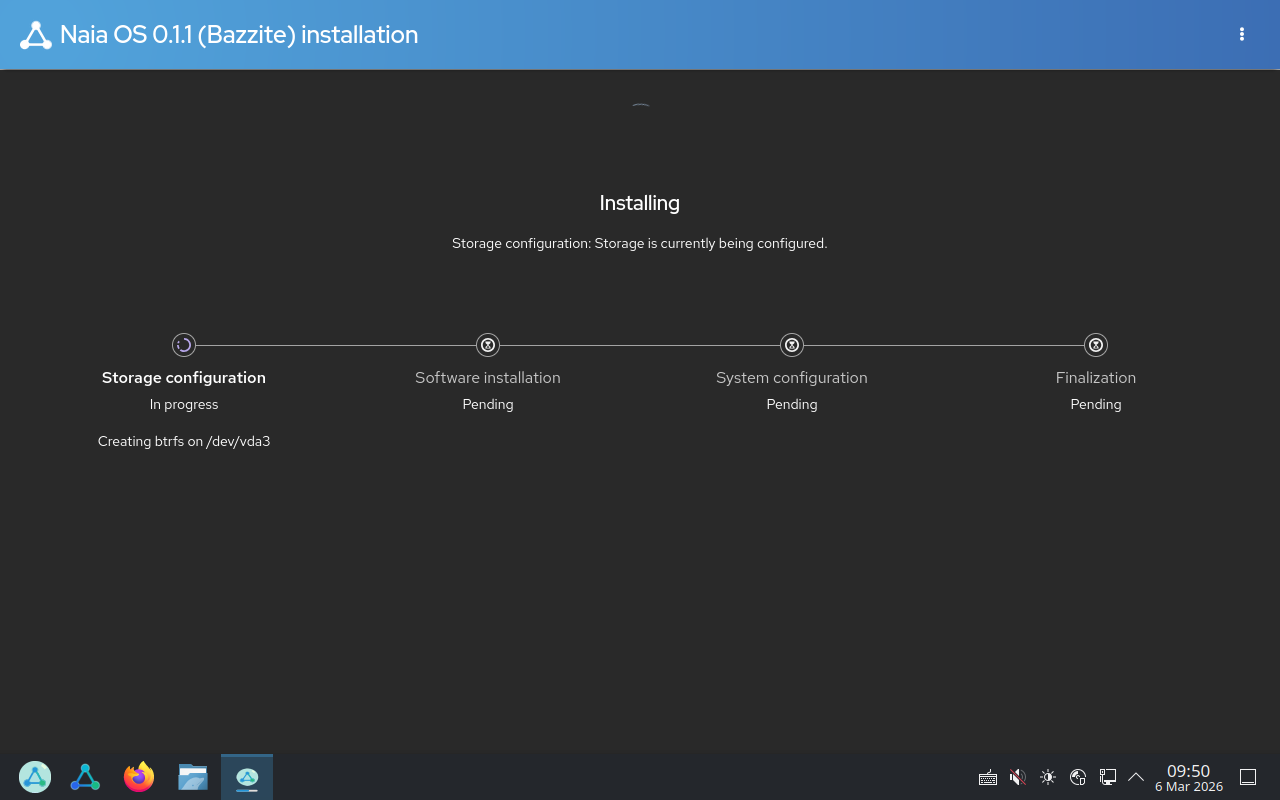Expand hidden tray icons with the up chevron
Image resolution: width=1280 pixels, height=800 pixels.
tap(1136, 776)
